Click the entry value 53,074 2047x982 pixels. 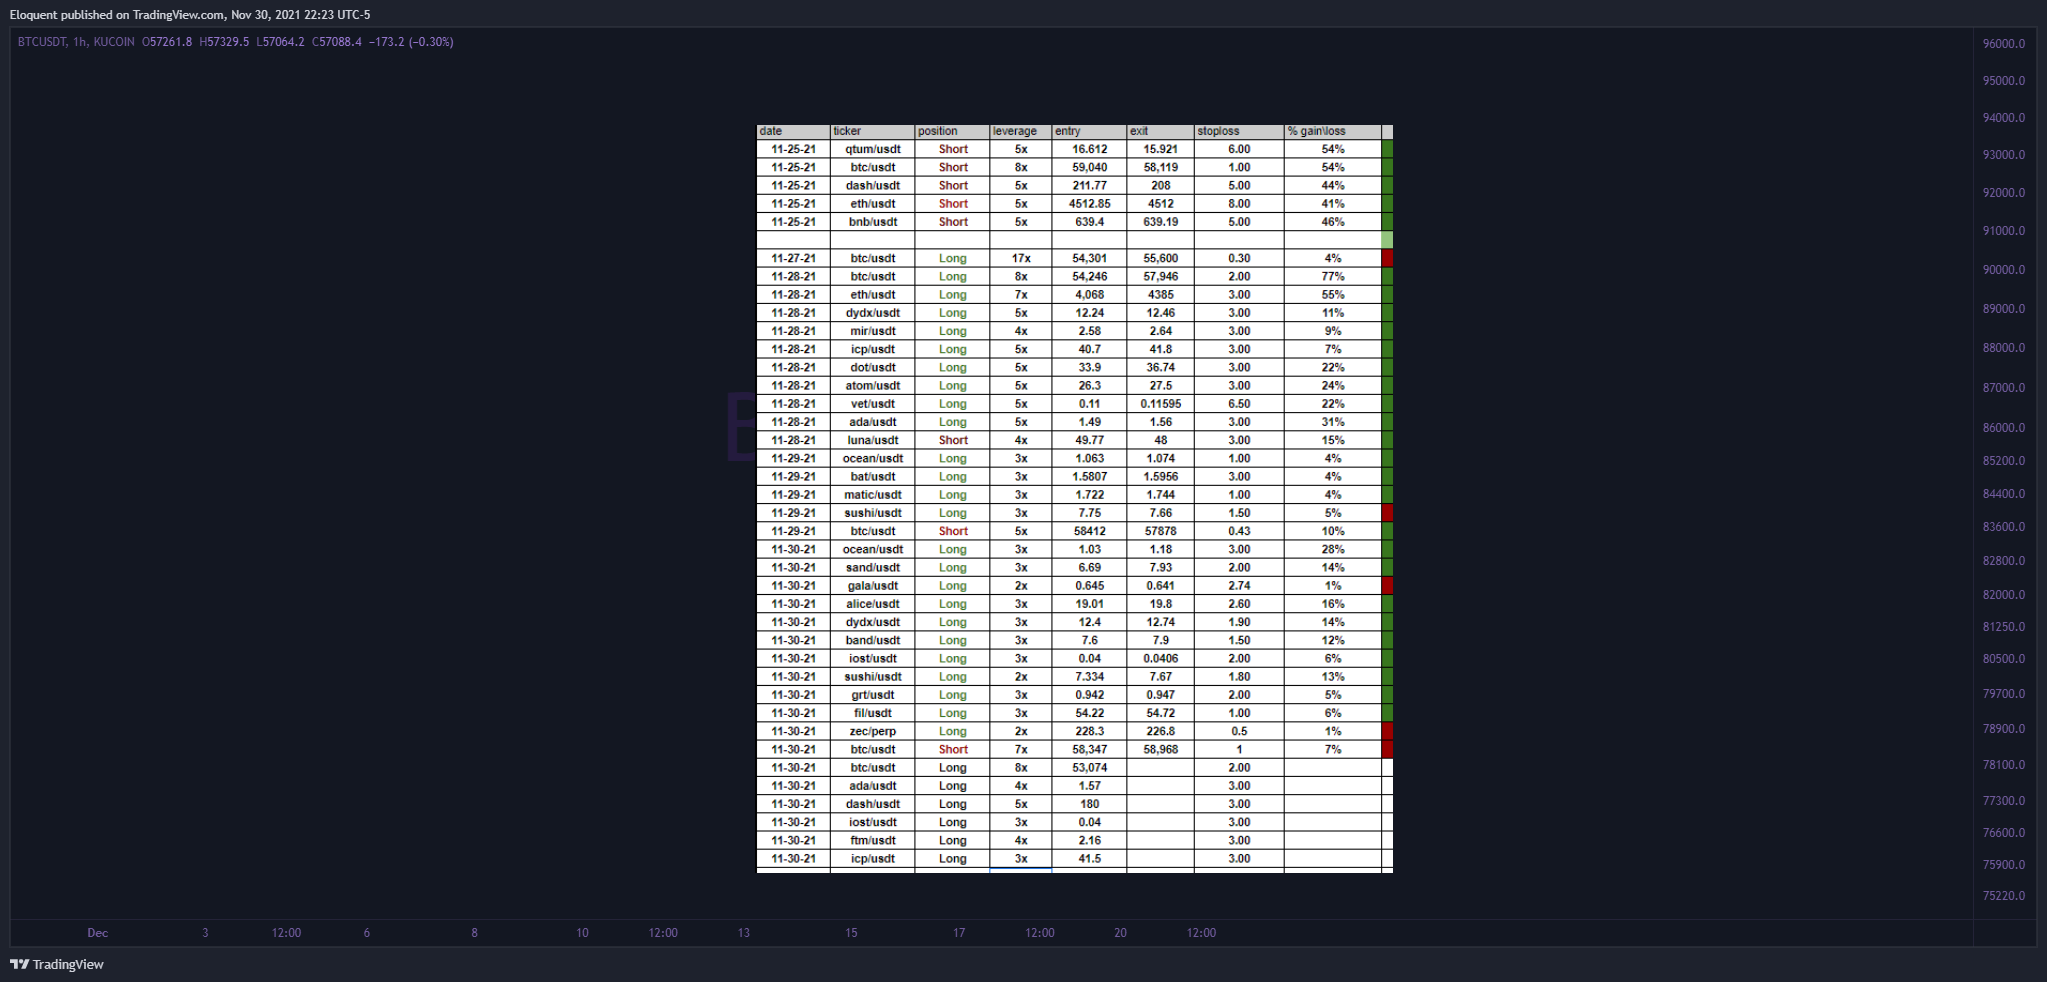click(x=1089, y=768)
